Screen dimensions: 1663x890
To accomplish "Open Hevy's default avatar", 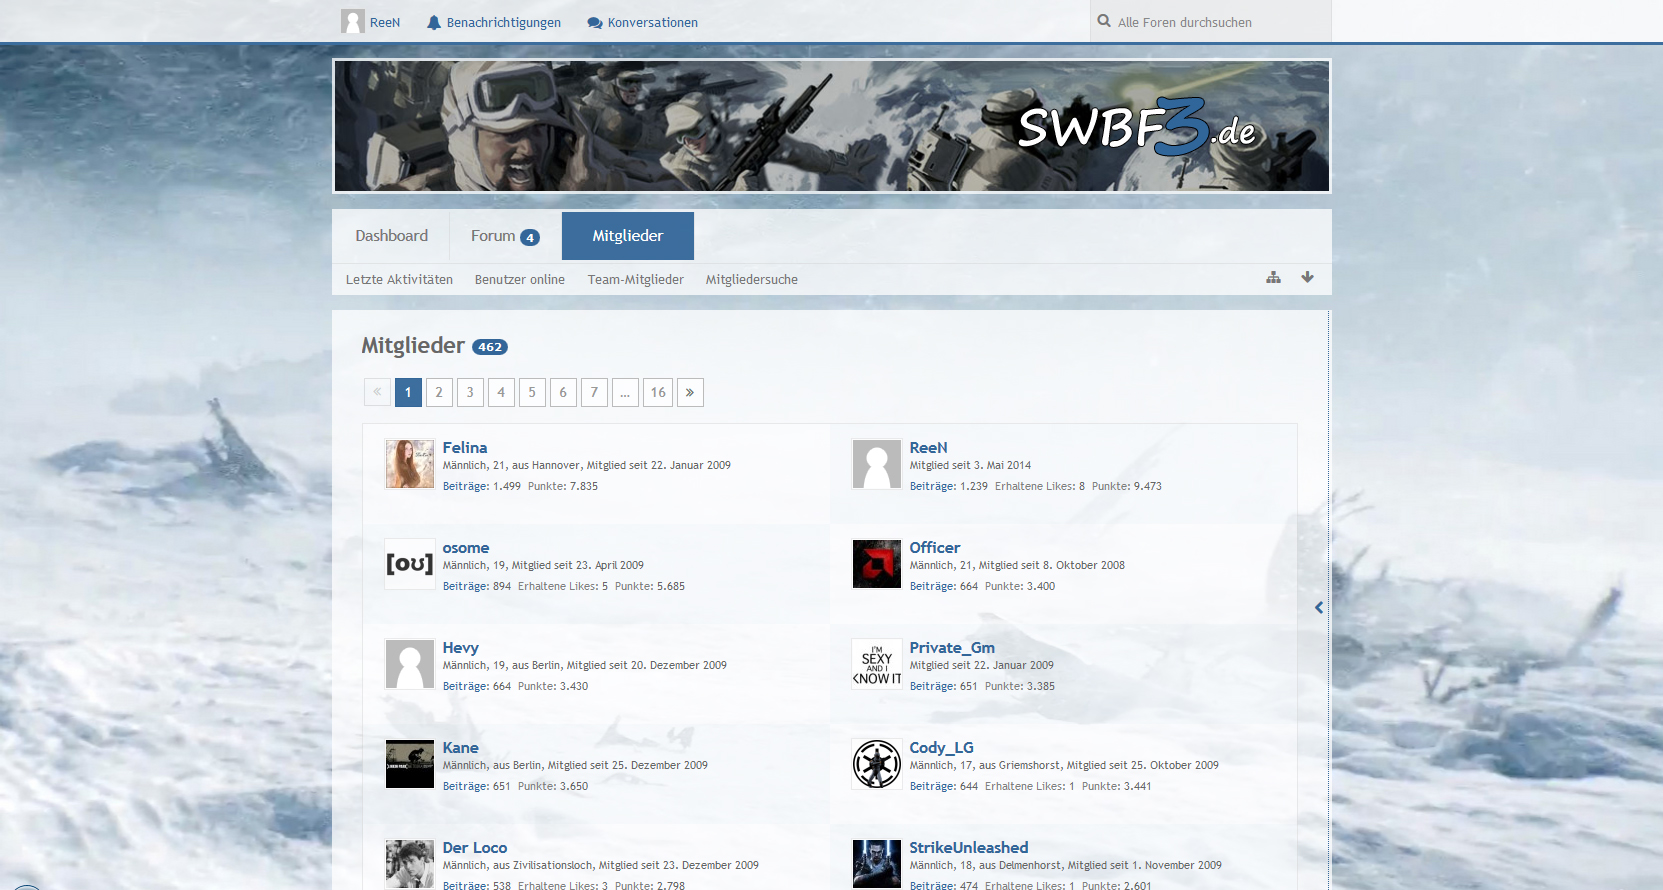I will pyautogui.click(x=410, y=664).
